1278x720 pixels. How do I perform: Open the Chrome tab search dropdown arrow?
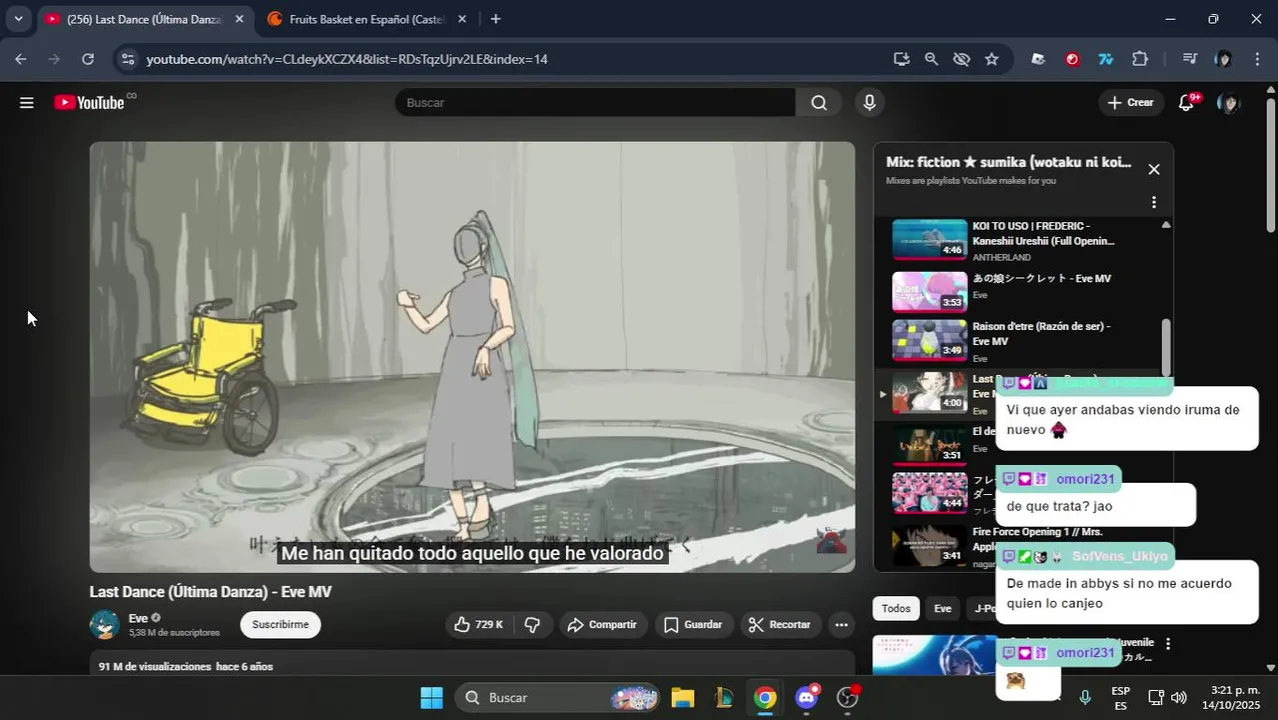[18, 19]
